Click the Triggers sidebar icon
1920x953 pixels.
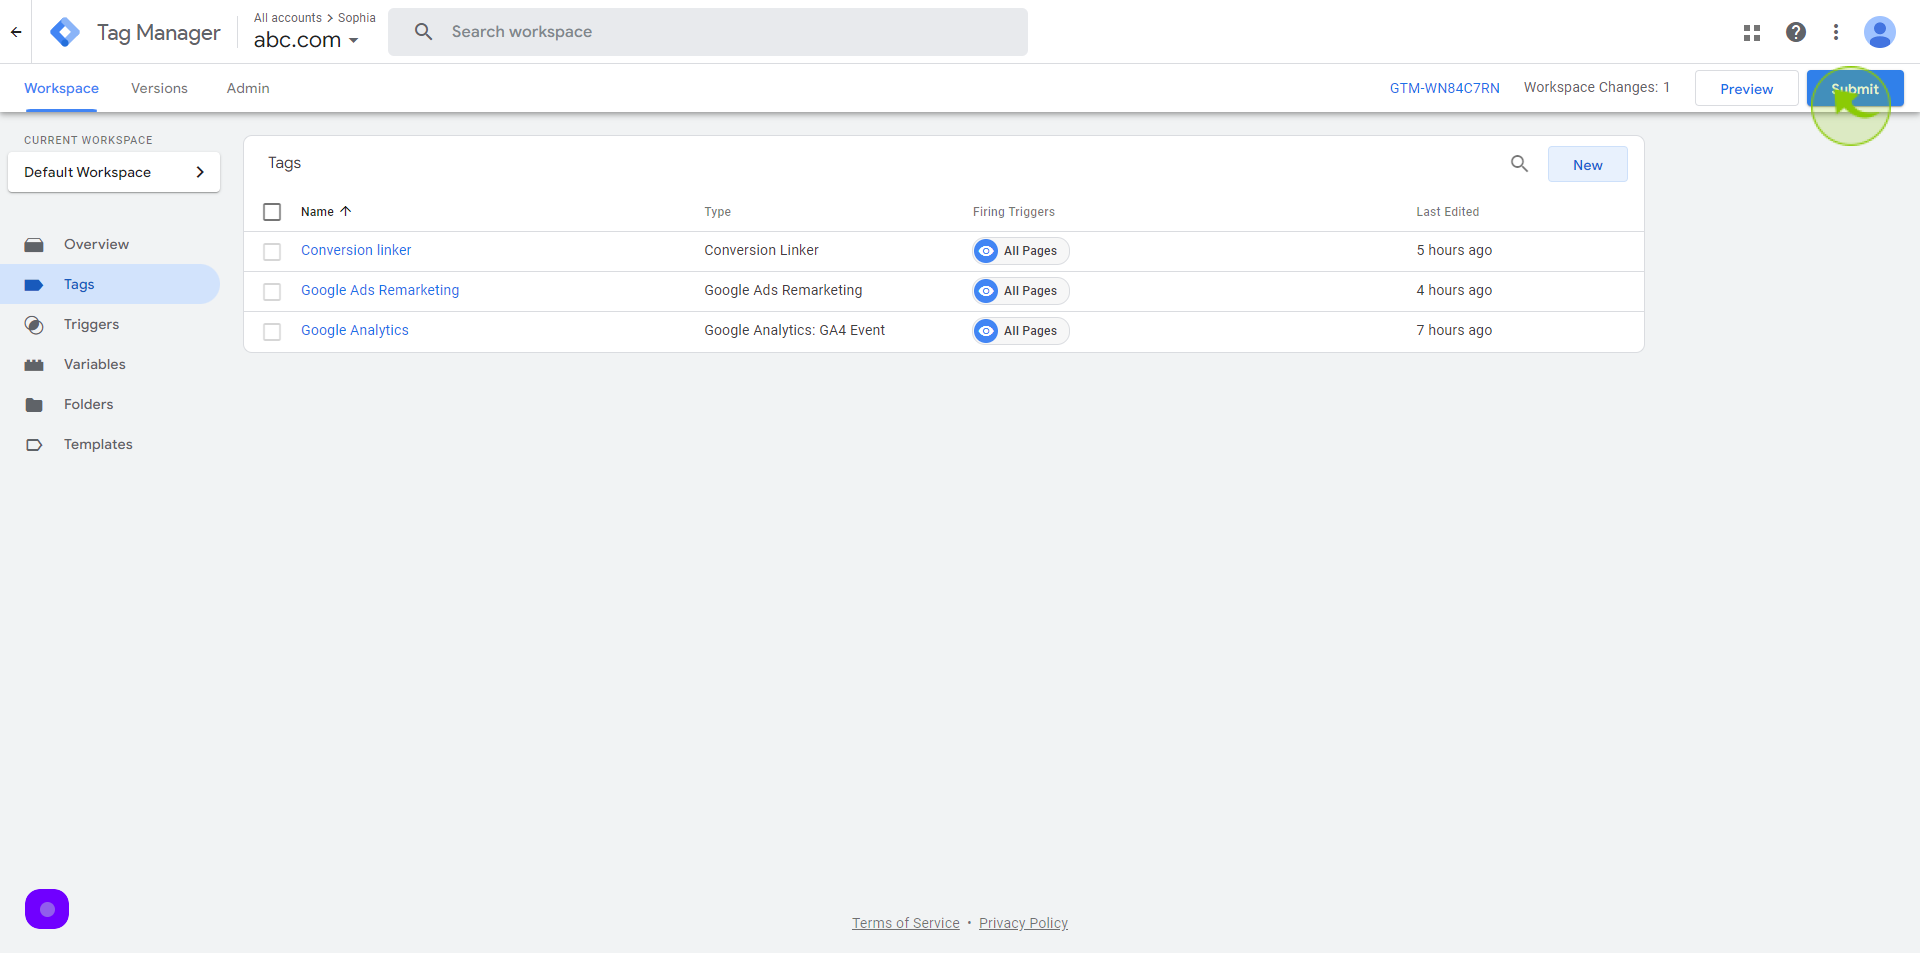[34, 325]
